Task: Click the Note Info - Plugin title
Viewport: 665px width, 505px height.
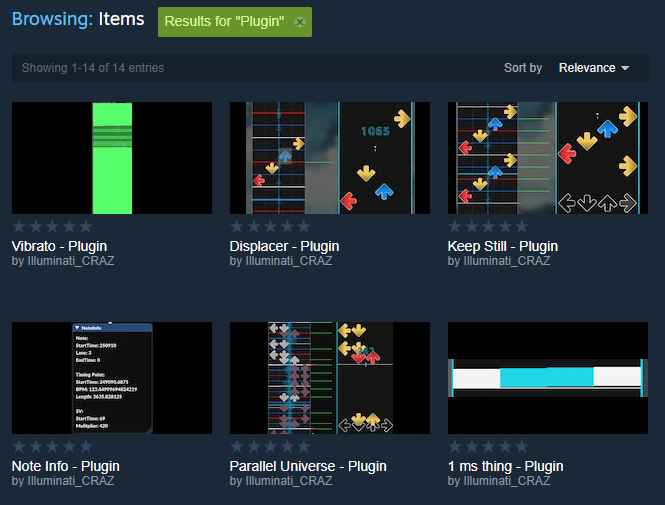Action: click(x=66, y=466)
